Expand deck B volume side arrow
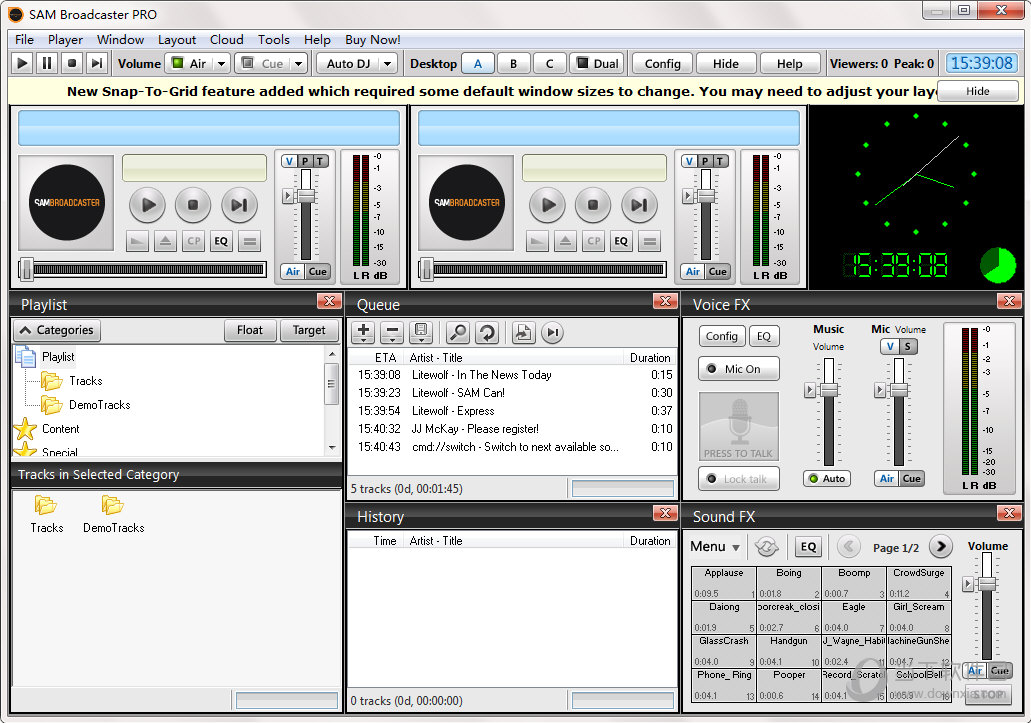Image resolution: width=1031 pixels, height=723 pixels. point(687,196)
